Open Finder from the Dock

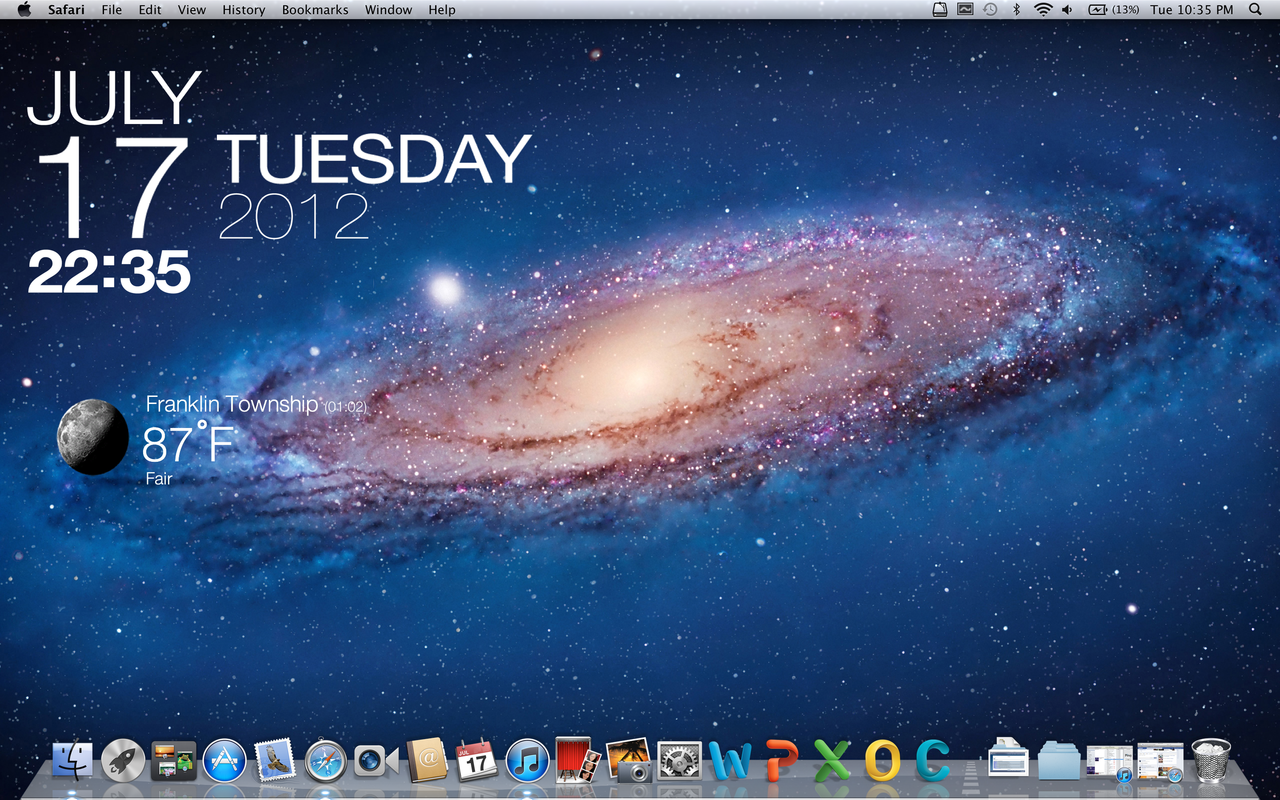pyautogui.click(x=72, y=761)
